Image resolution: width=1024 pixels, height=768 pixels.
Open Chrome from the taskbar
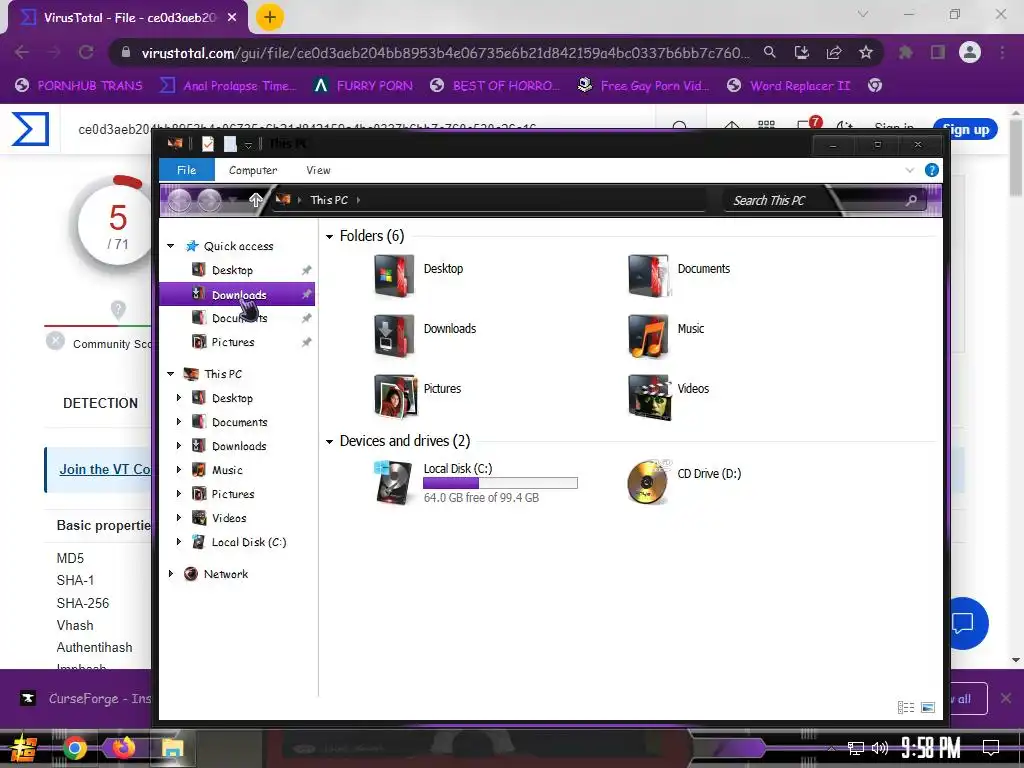pyautogui.click(x=74, y=748)
